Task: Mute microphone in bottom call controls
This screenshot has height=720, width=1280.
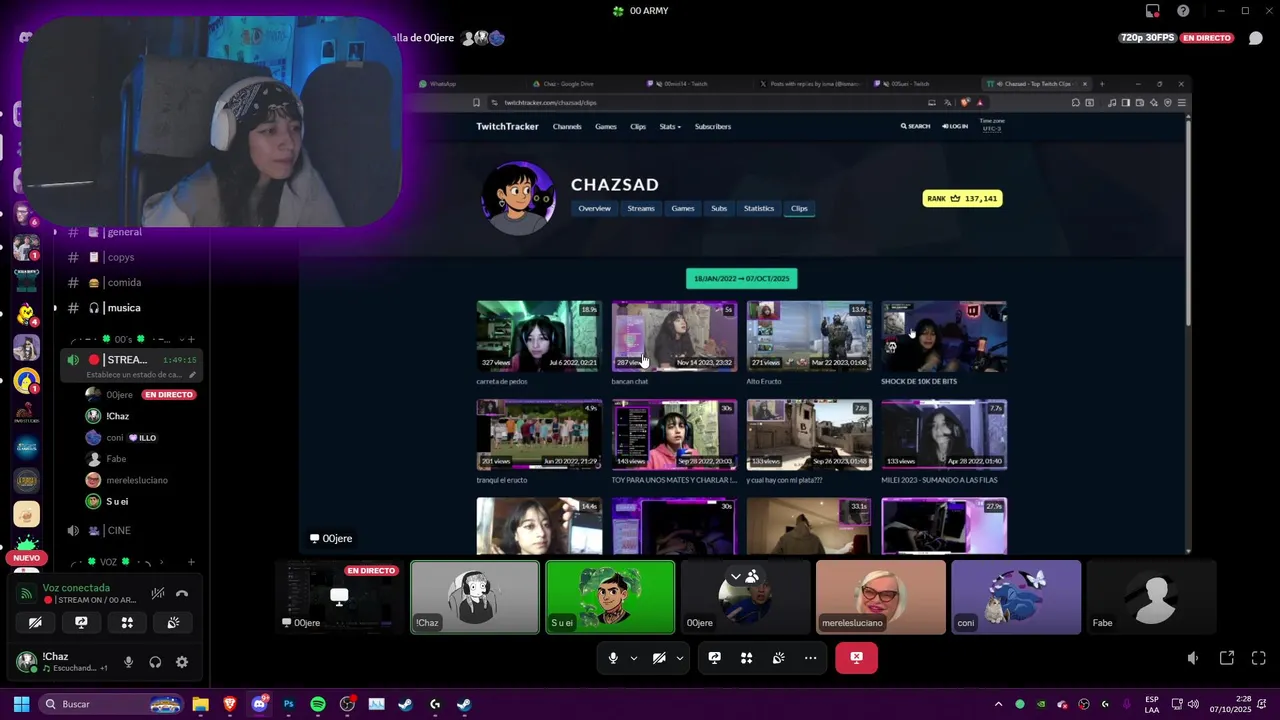Action: tap(613, 658)
